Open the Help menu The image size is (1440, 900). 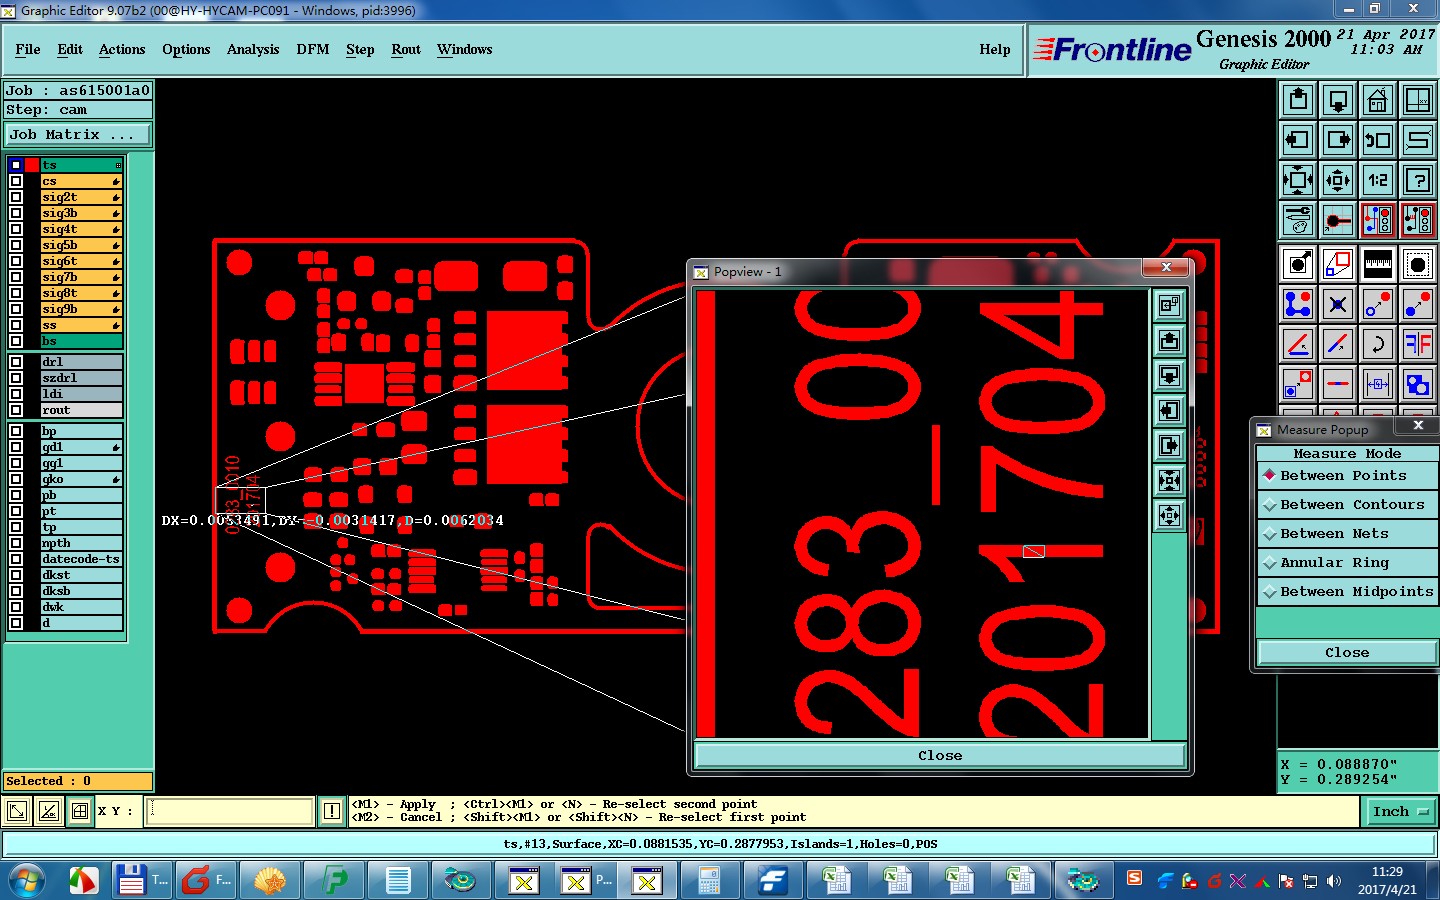[x=995, y=49]
